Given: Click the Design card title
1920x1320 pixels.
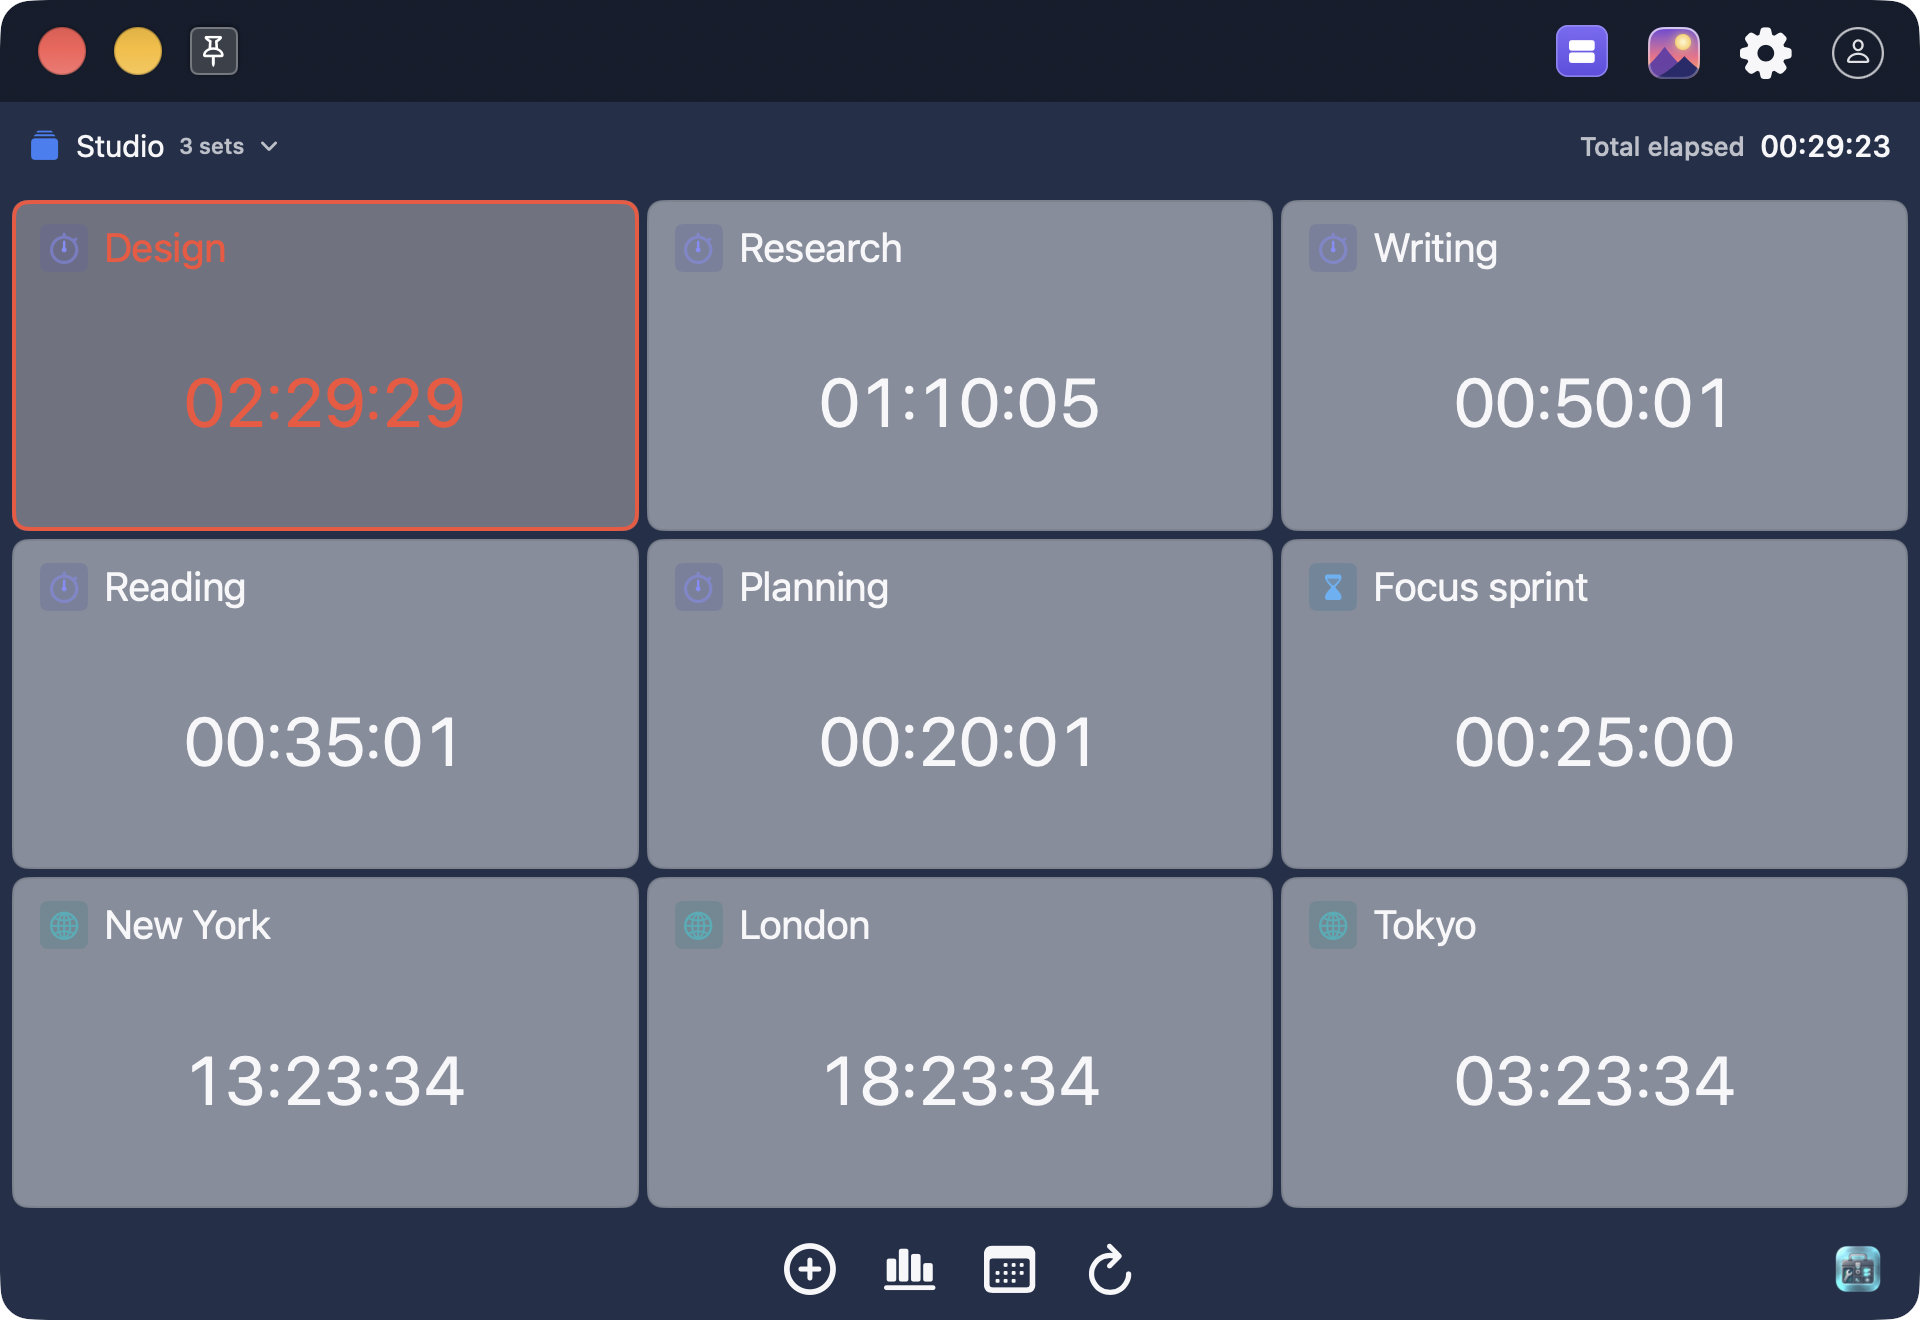Looking at the screenshot, I should coord(165,248).
